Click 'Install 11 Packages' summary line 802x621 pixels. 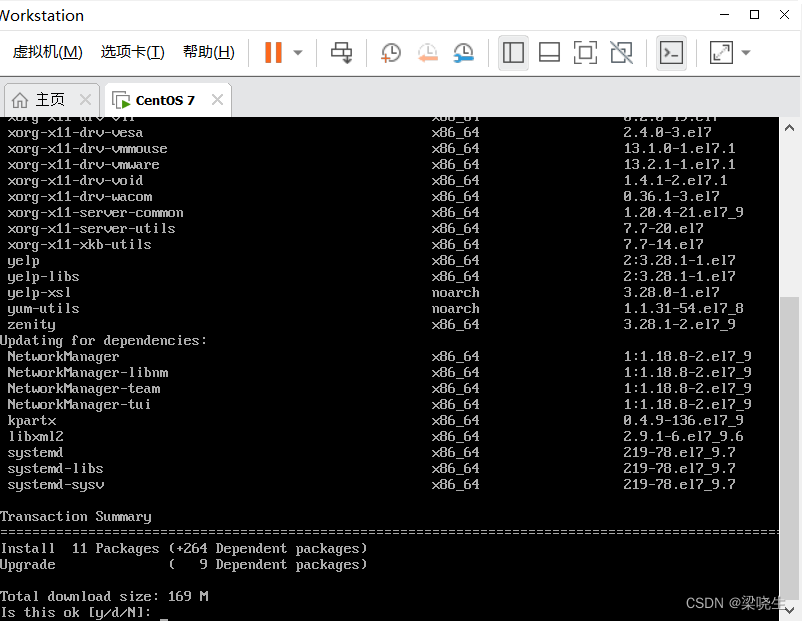tap(184, 548)
